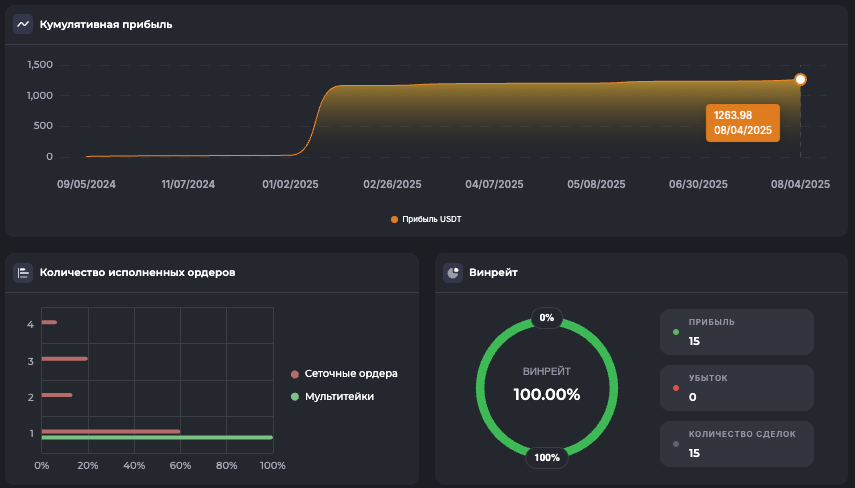Click the pie chart icon beside Винрейт
Viewport: 855px width, 488px height.
(453, 272)
